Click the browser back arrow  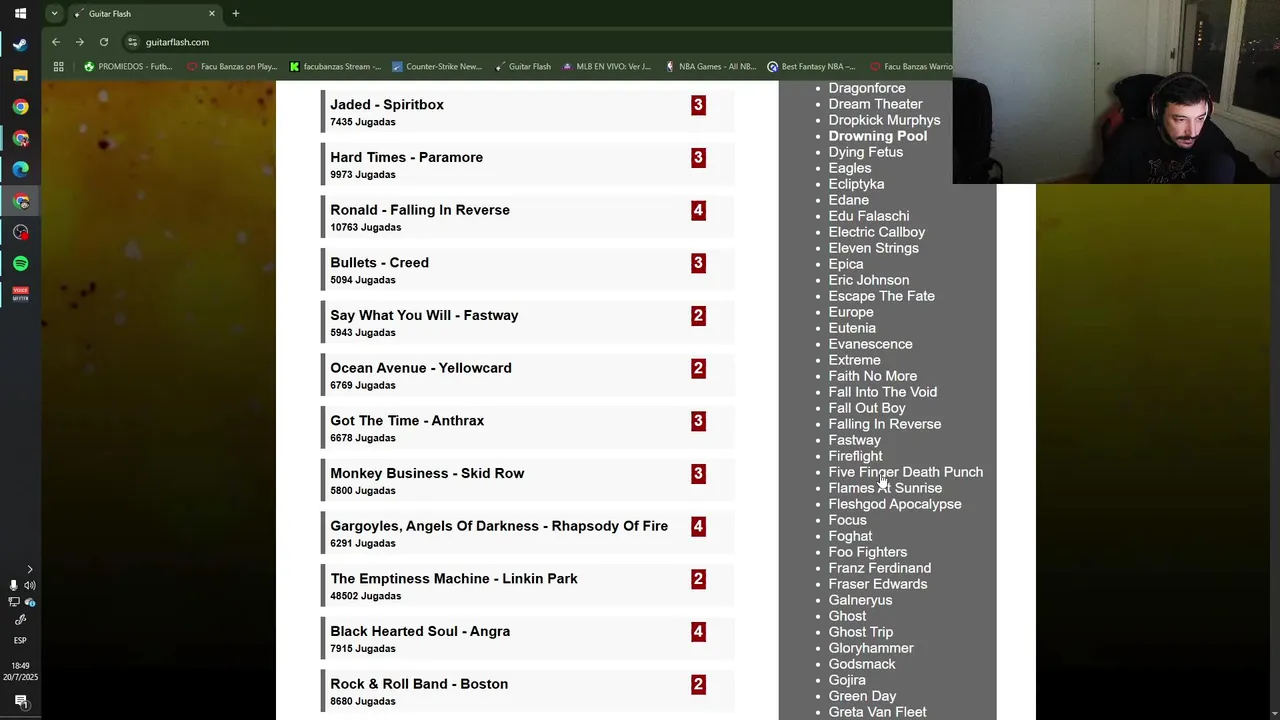[x=56, y=42]
